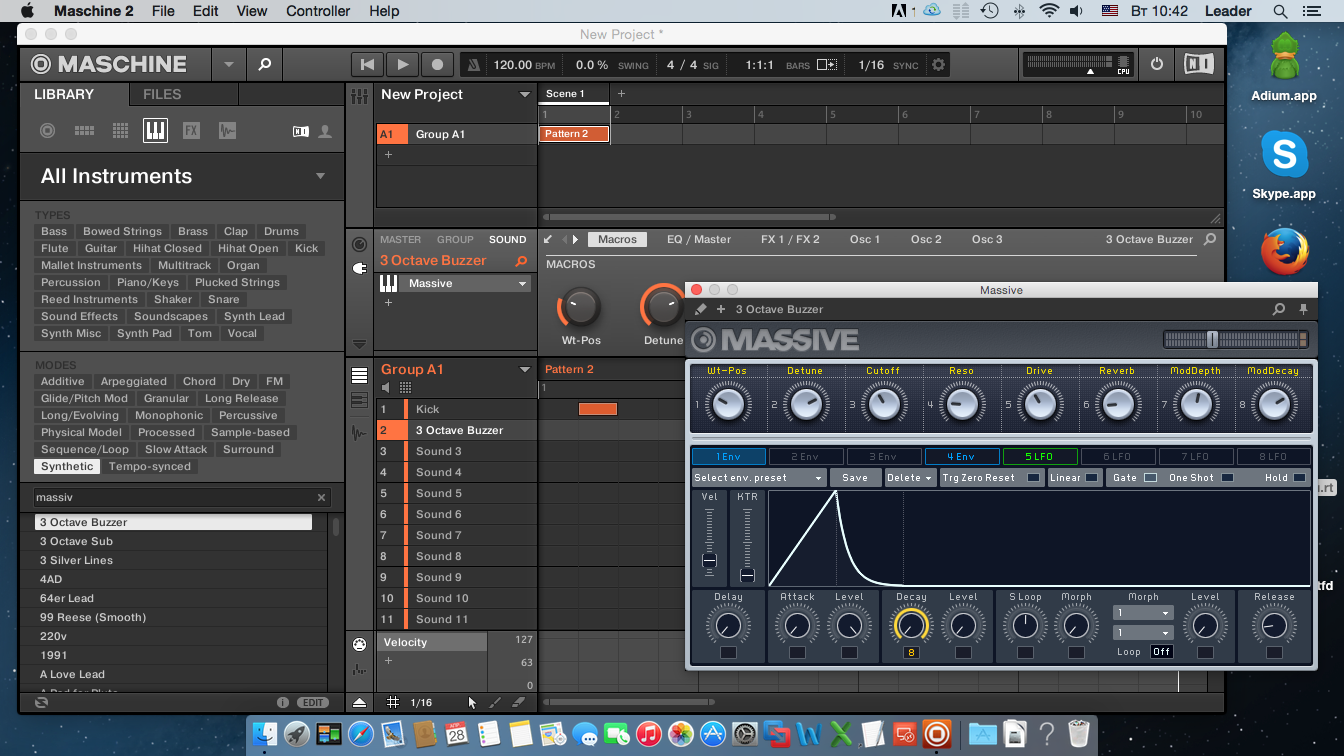This screenshot has width=1344, height=756.
Task: Open the settings gear icon in header
Action: click(938, 65)
